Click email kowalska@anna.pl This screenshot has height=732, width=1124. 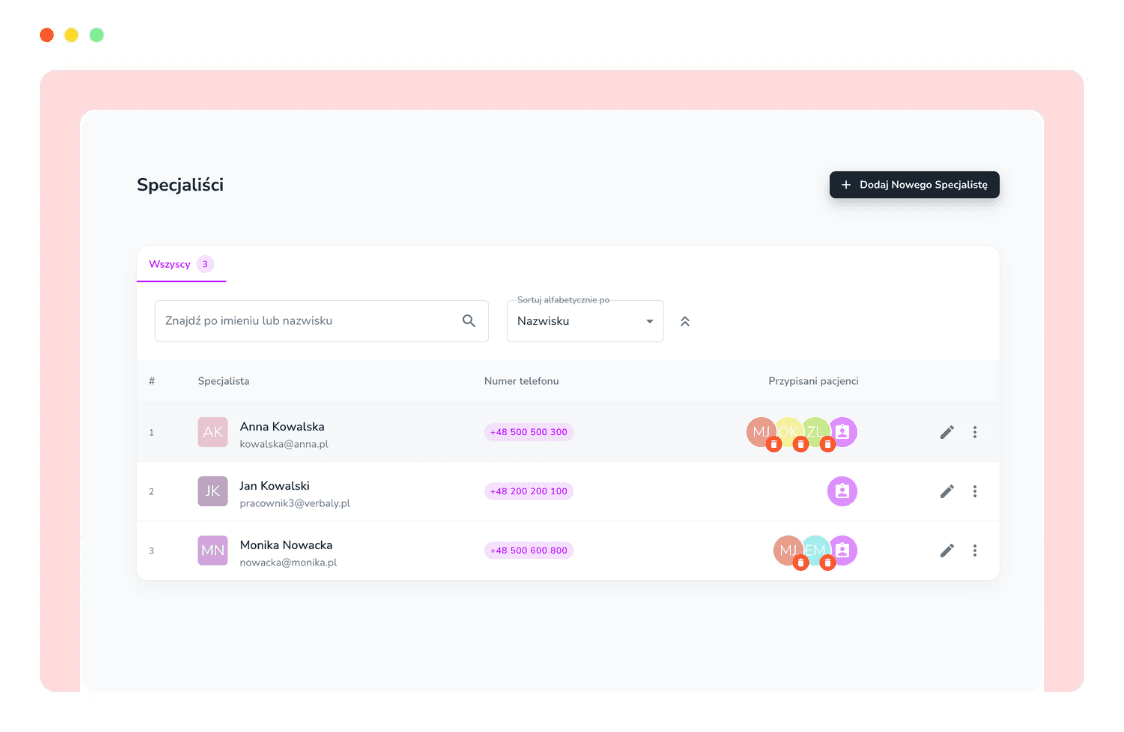pyautogui.click(x=284, y=445)
